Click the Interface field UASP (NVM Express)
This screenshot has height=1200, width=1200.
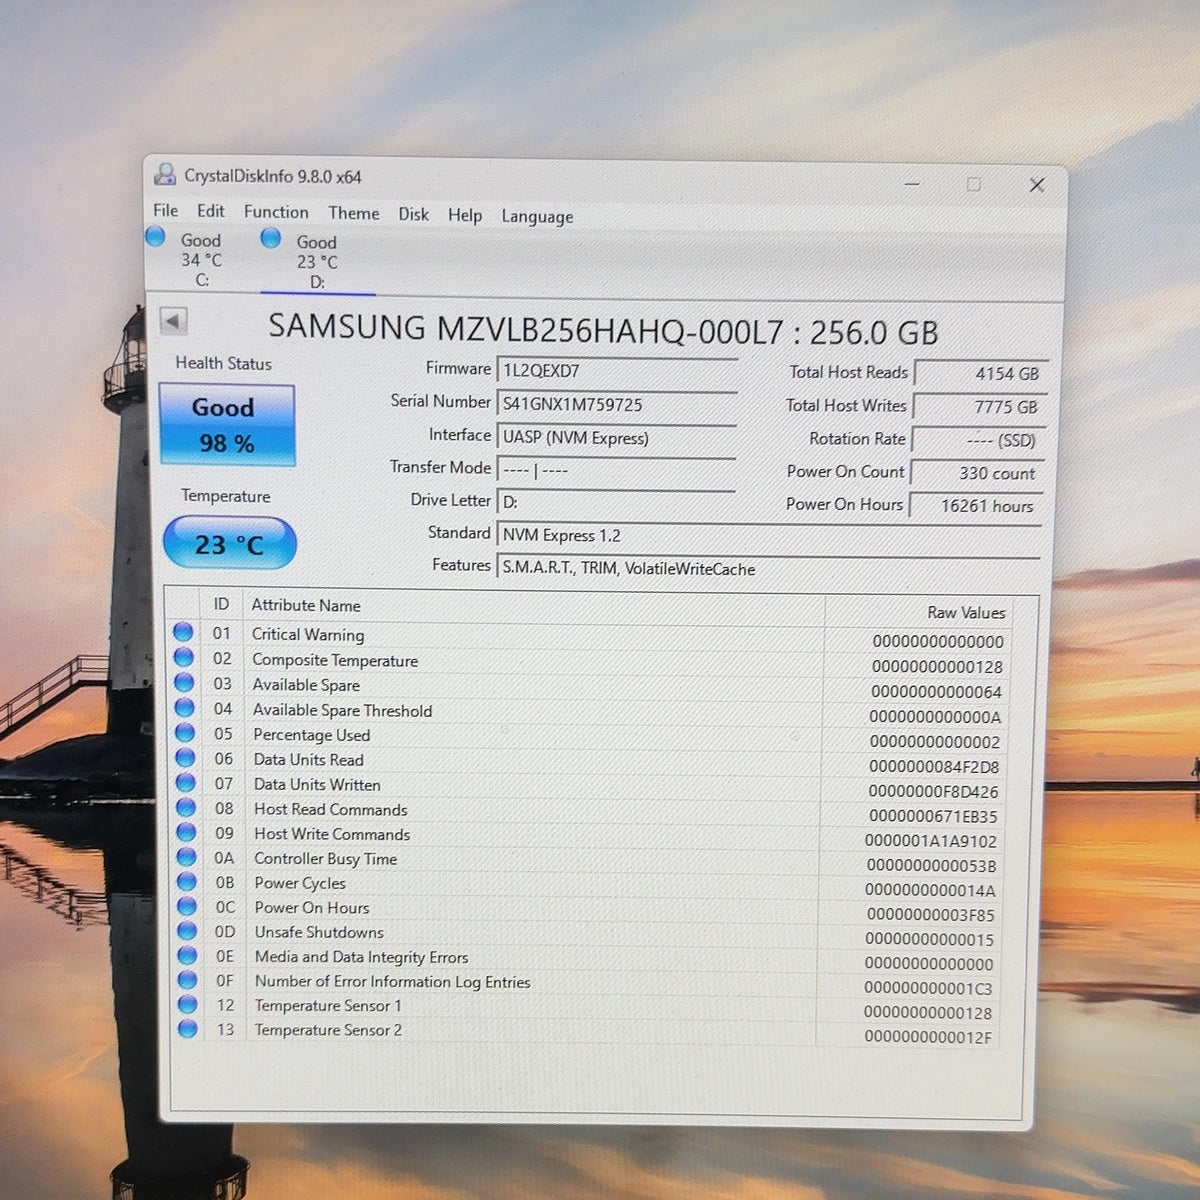(616, 438)
